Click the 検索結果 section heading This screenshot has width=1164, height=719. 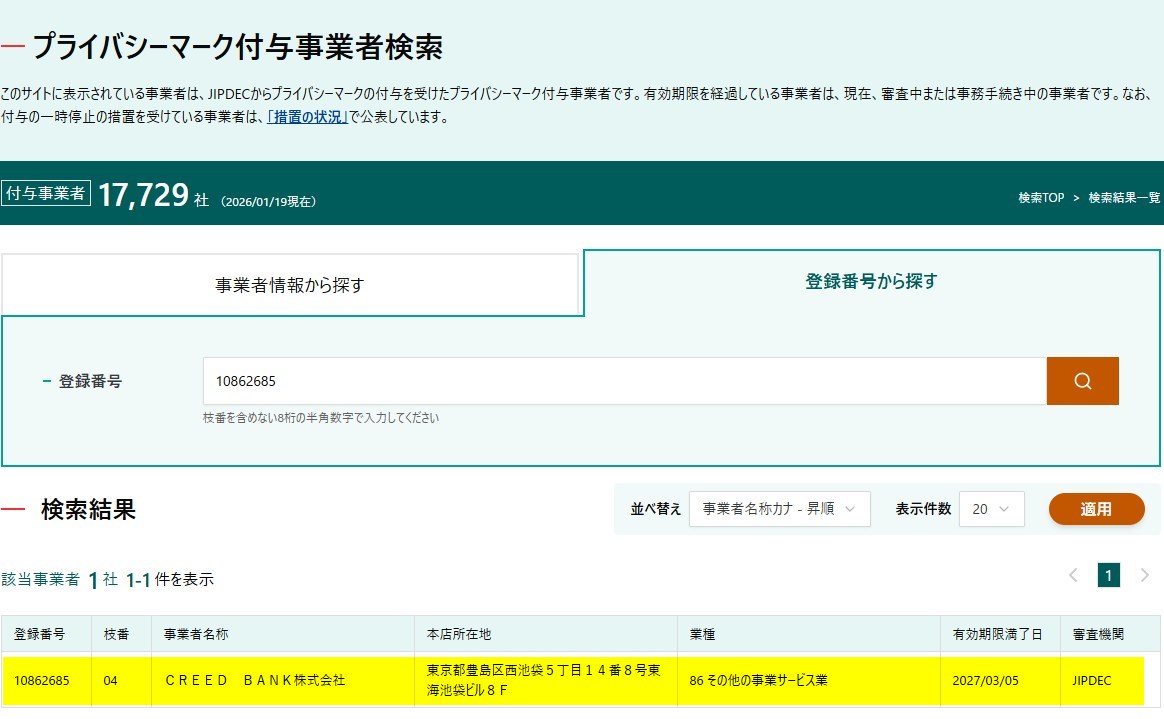pos(88,510)
